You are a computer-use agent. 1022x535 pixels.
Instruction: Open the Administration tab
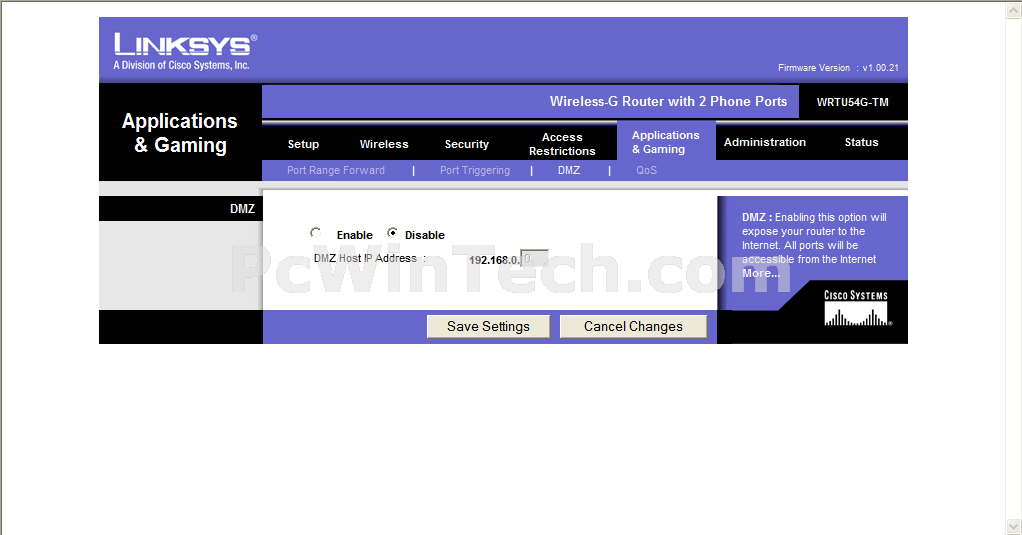[x=765, y=142]
